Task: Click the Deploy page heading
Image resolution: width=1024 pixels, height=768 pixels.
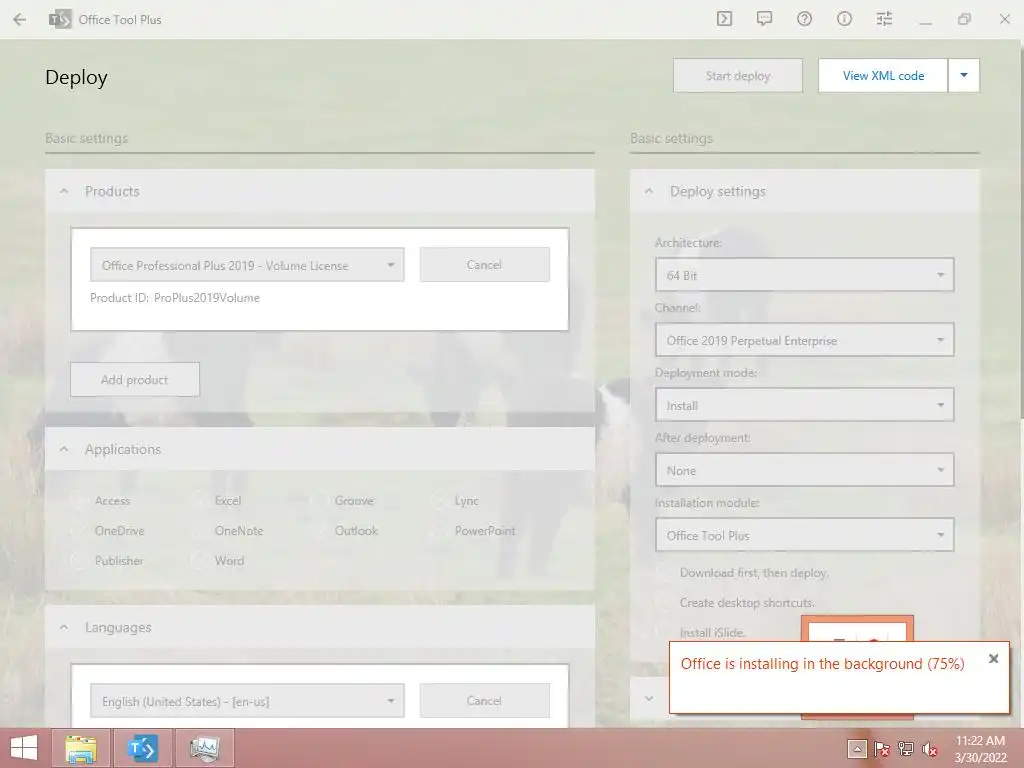Action: [x=76, y=77]
